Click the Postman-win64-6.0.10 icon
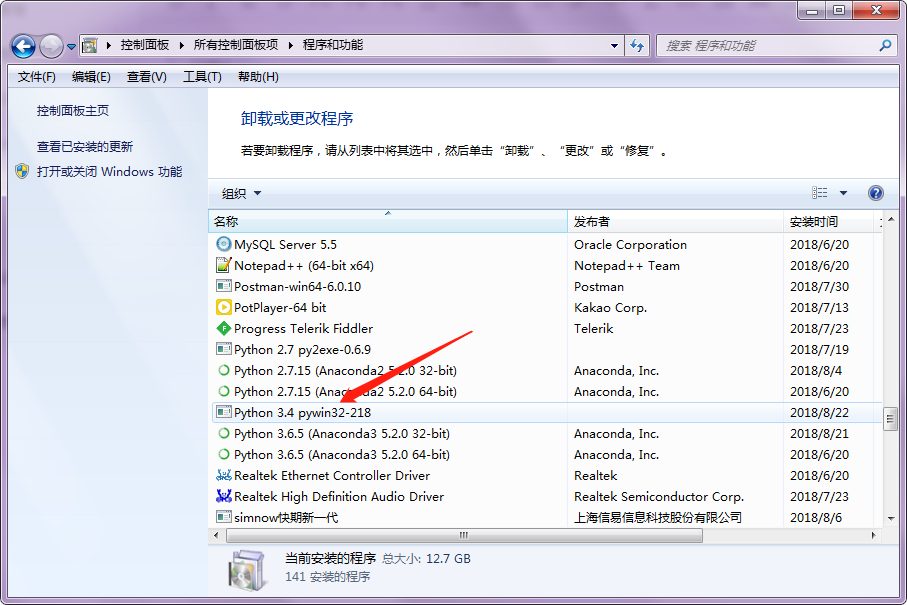Viewport: 907px width, 605px height. [x=223, y=286]
